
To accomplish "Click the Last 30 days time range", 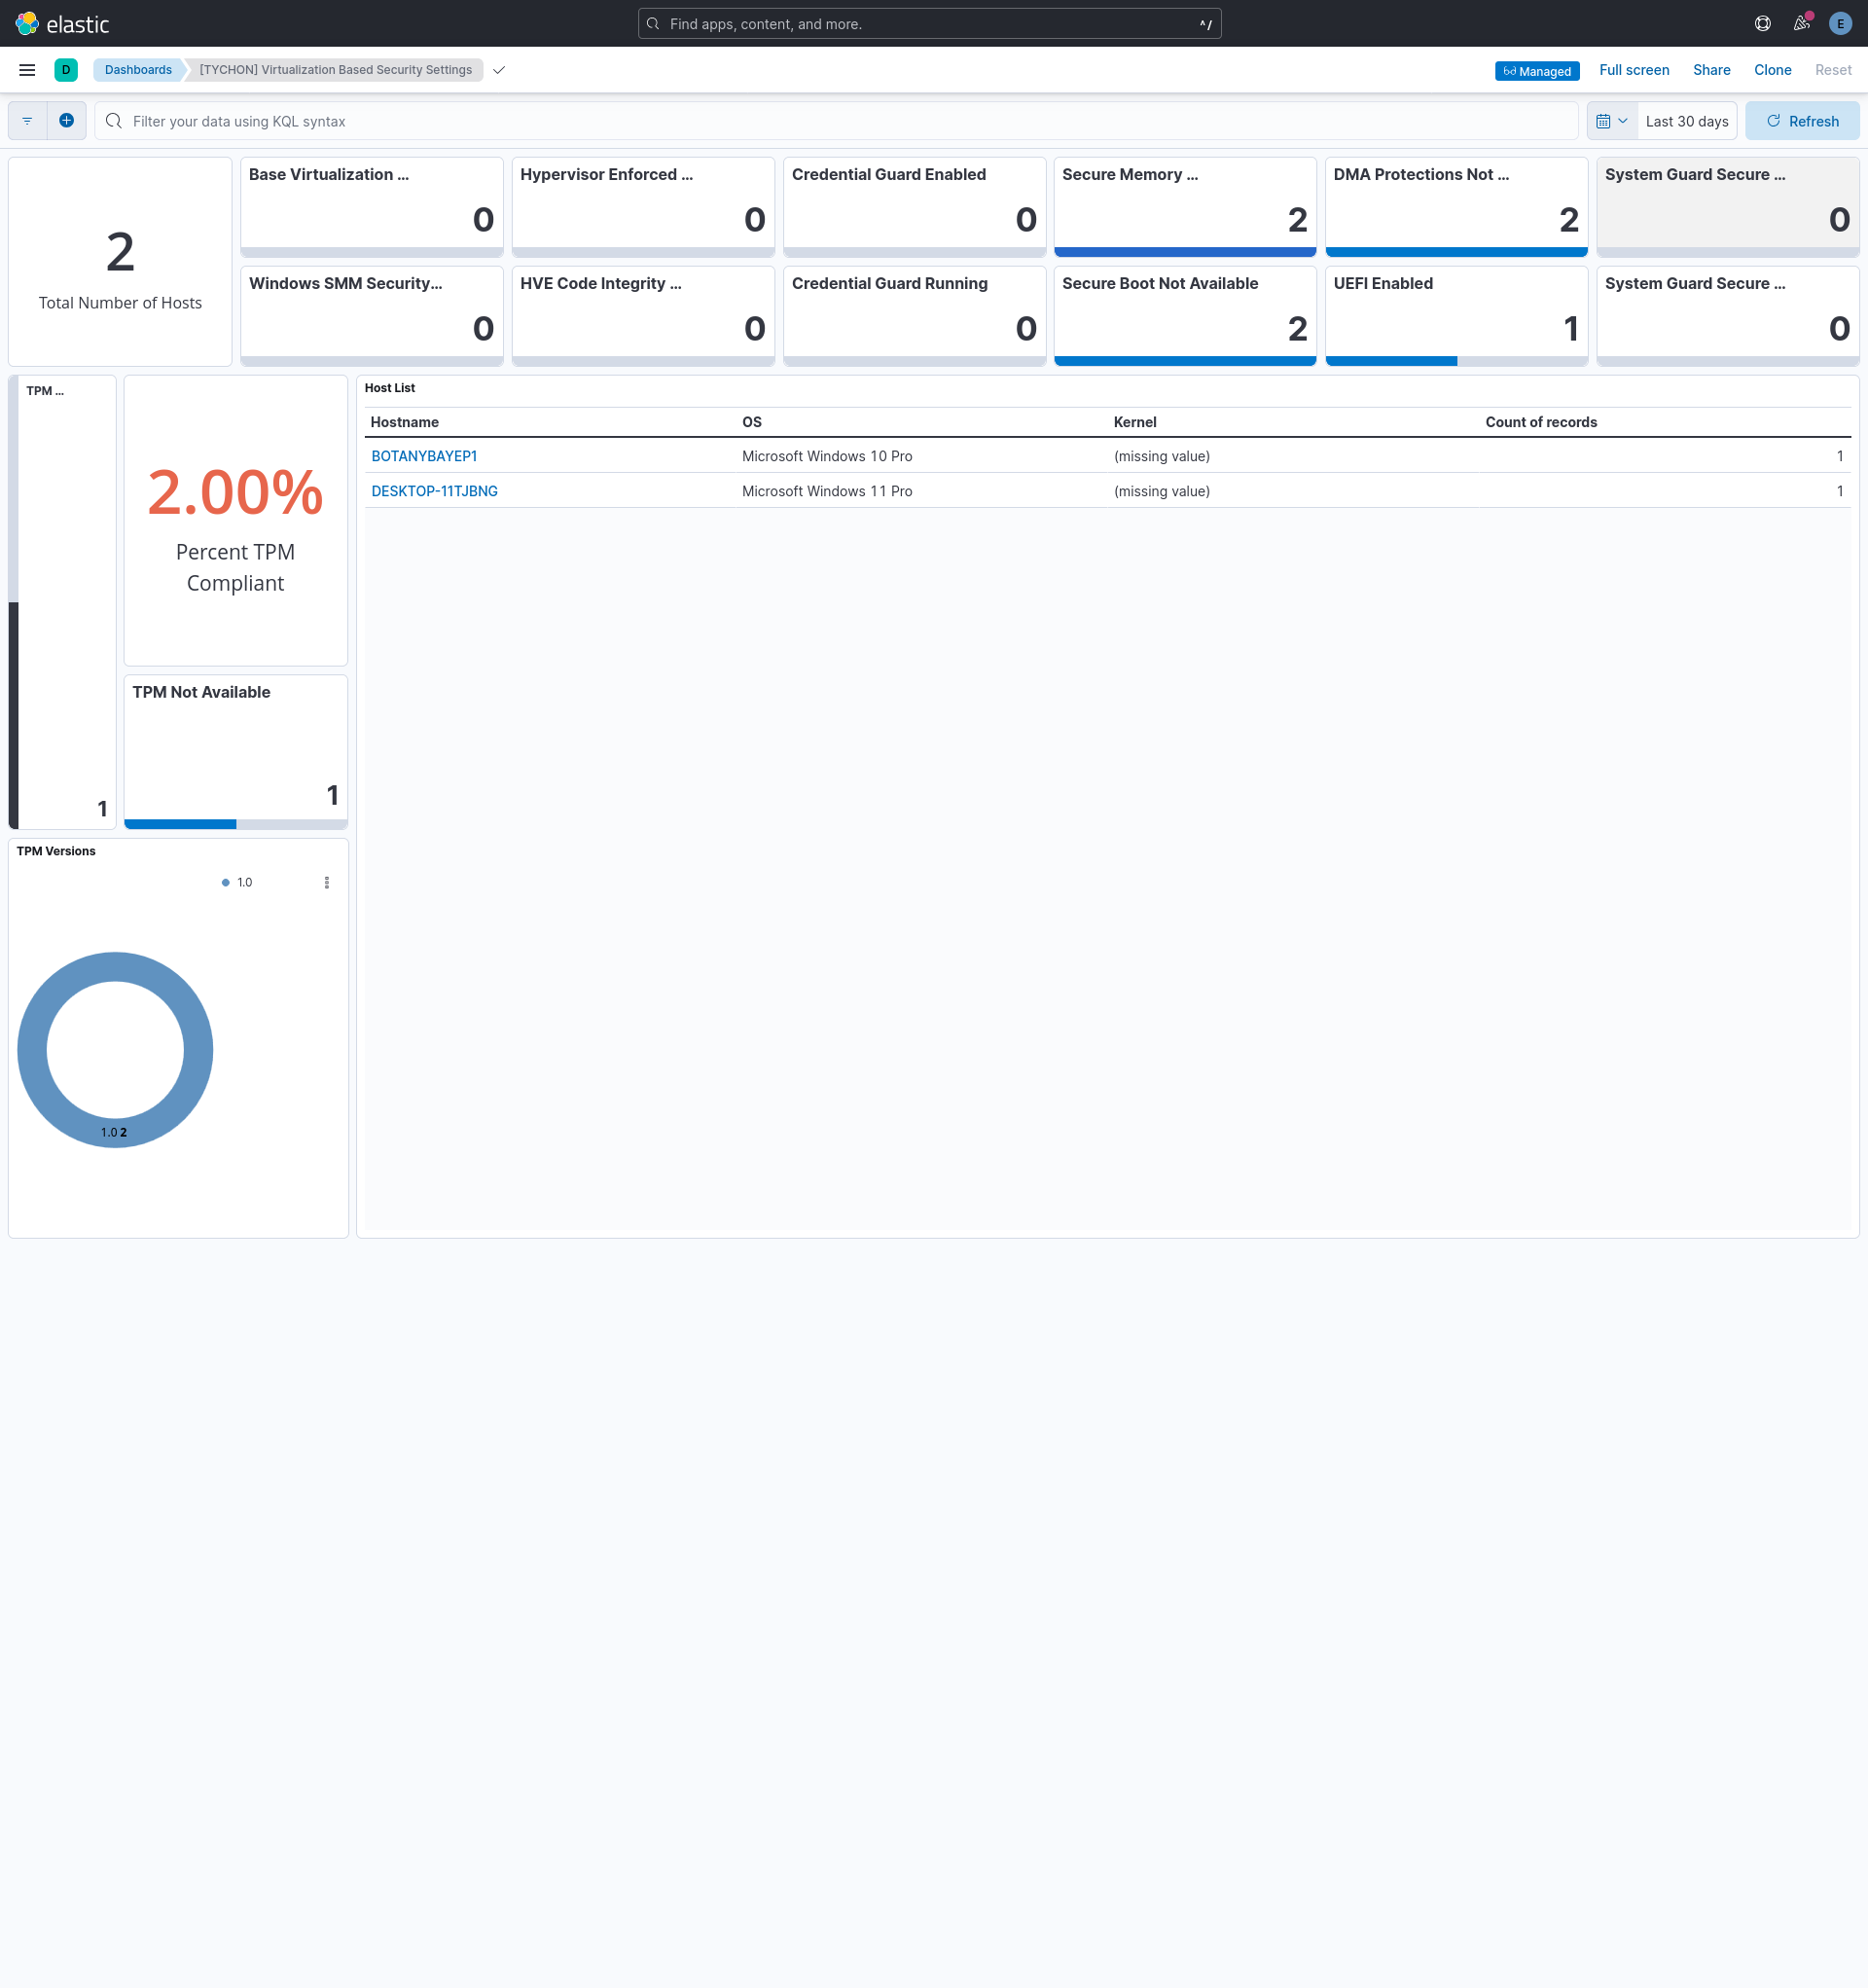I will 1687,121.
